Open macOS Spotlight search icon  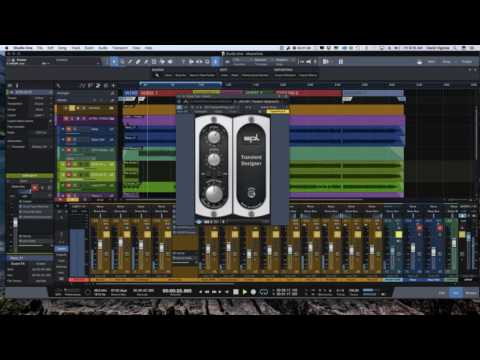tap(456, 48)
